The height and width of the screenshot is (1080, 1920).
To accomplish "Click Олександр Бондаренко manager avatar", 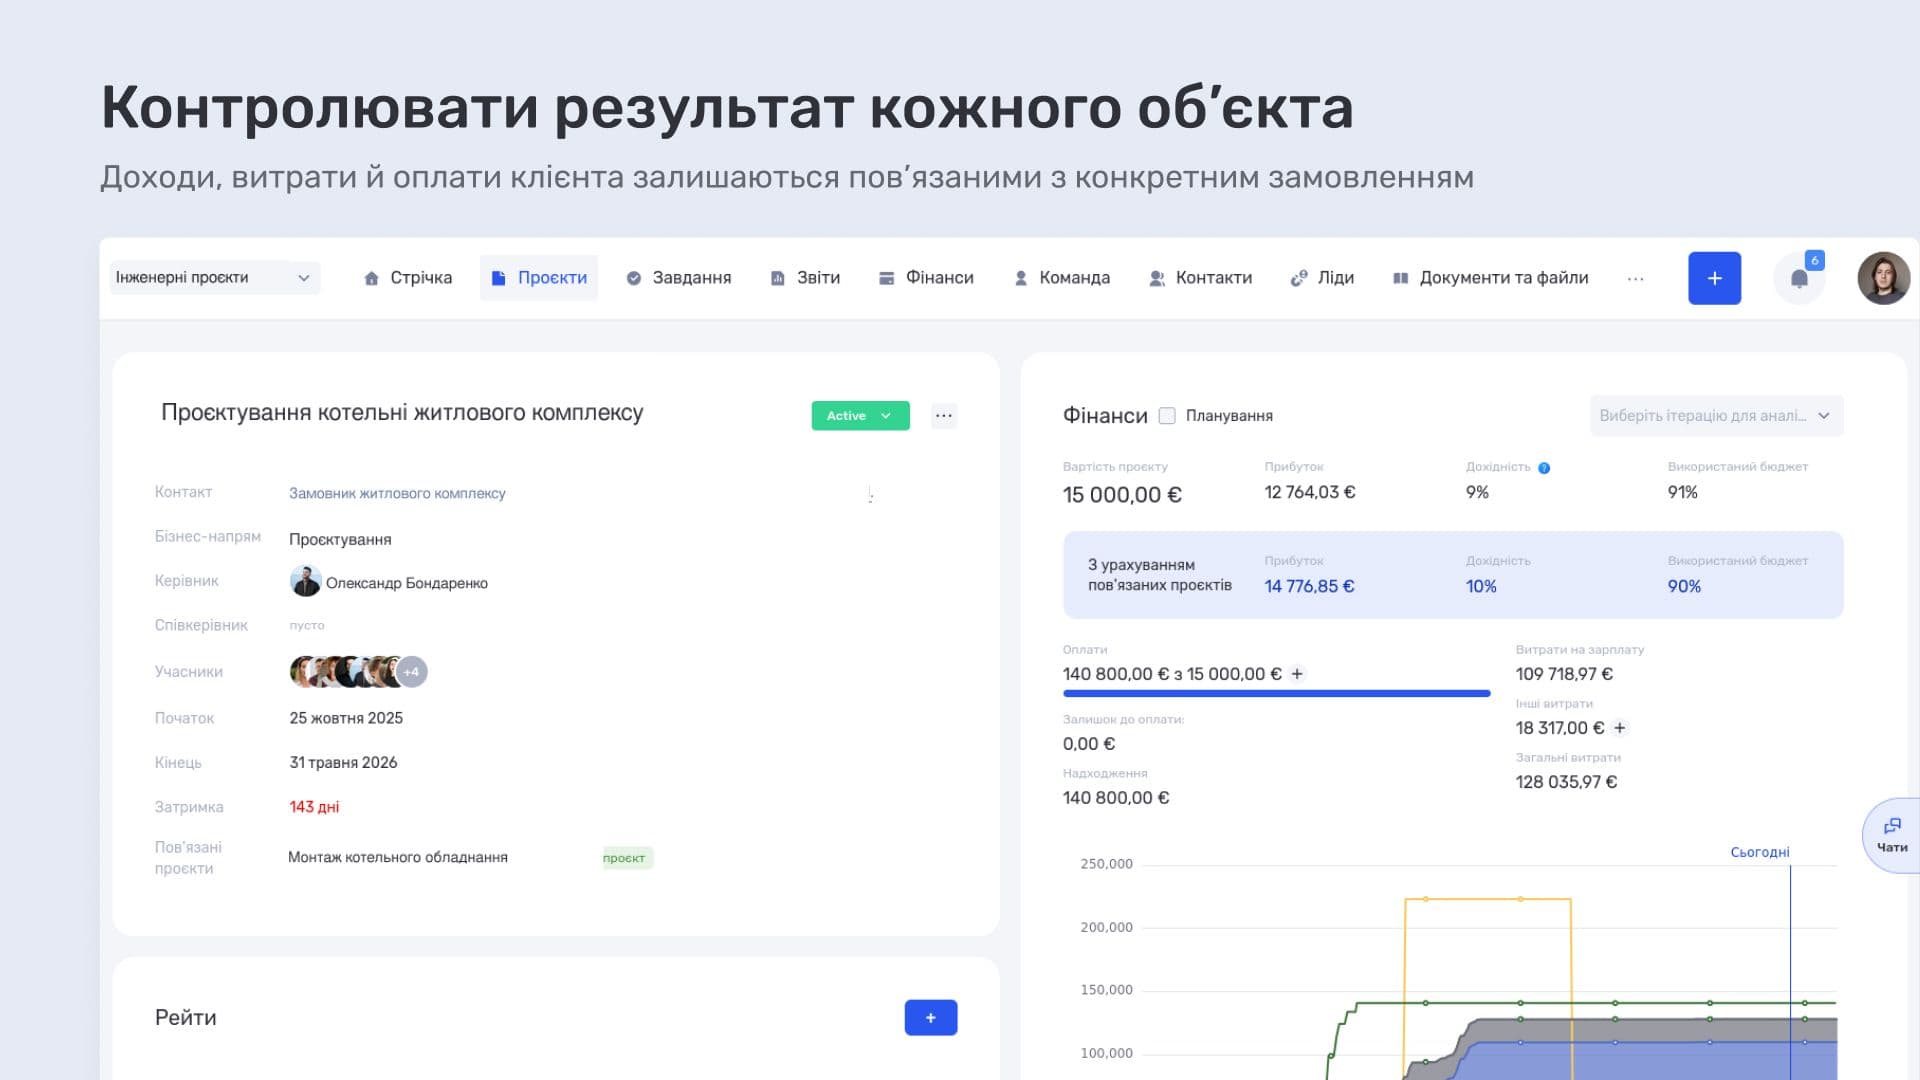I will coord(305,582).
